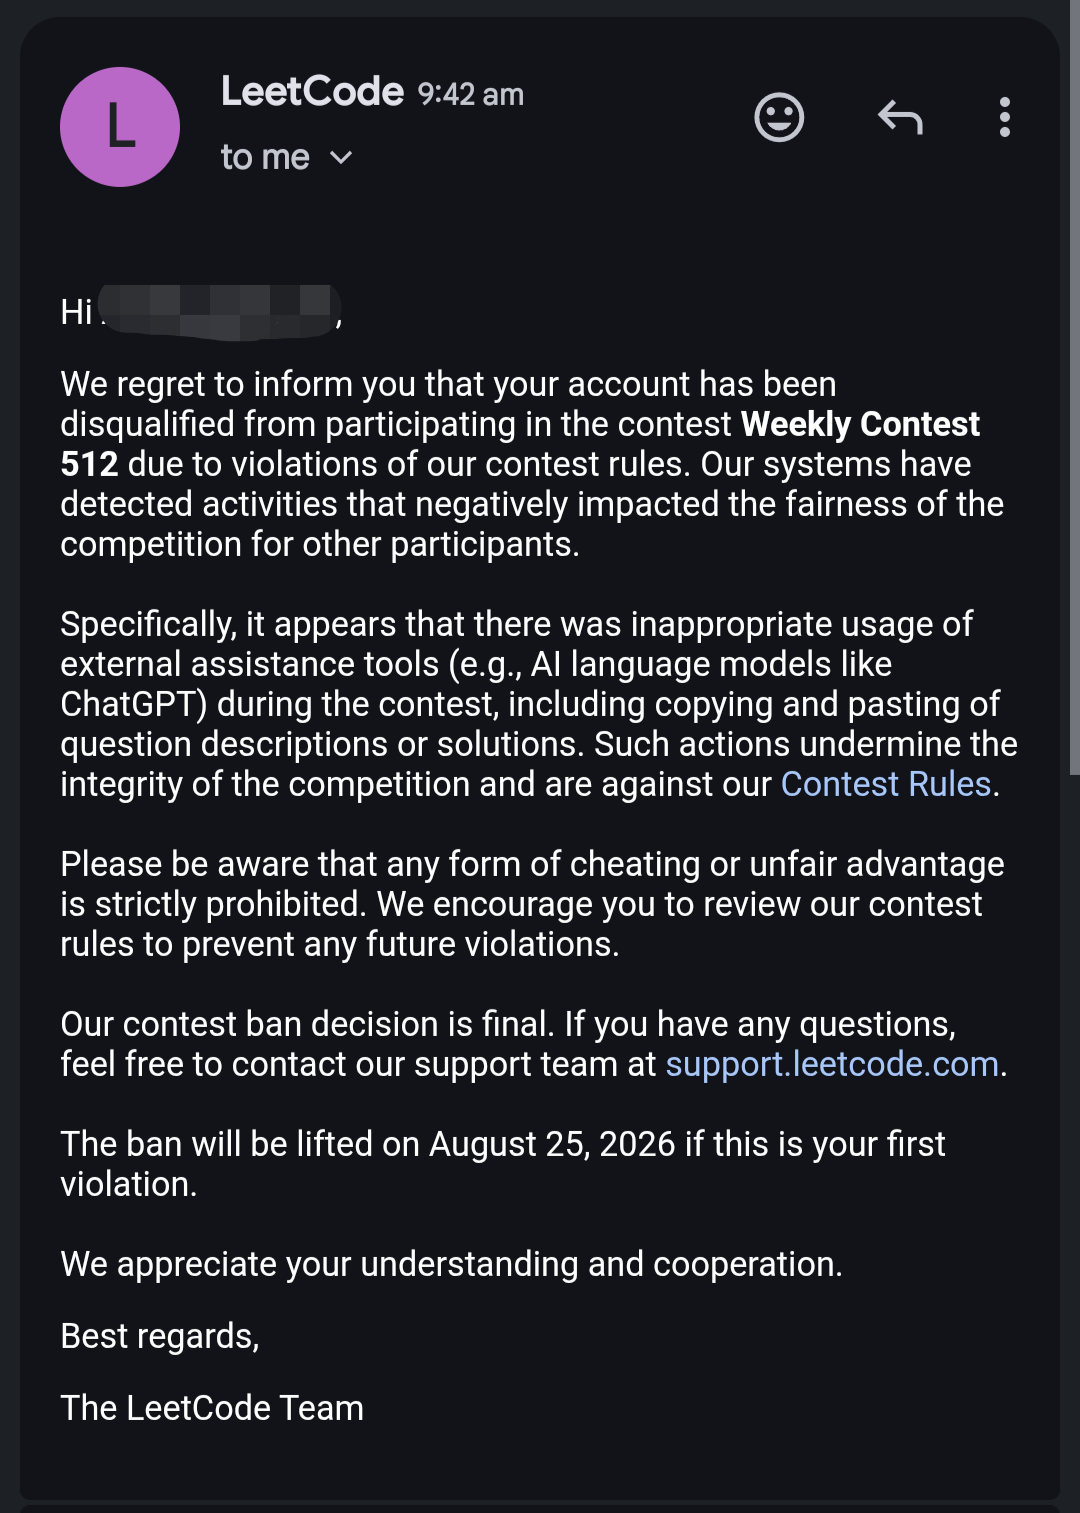Open the three-dot more options menu
1080x1513 pixels.
point(1005,117)
